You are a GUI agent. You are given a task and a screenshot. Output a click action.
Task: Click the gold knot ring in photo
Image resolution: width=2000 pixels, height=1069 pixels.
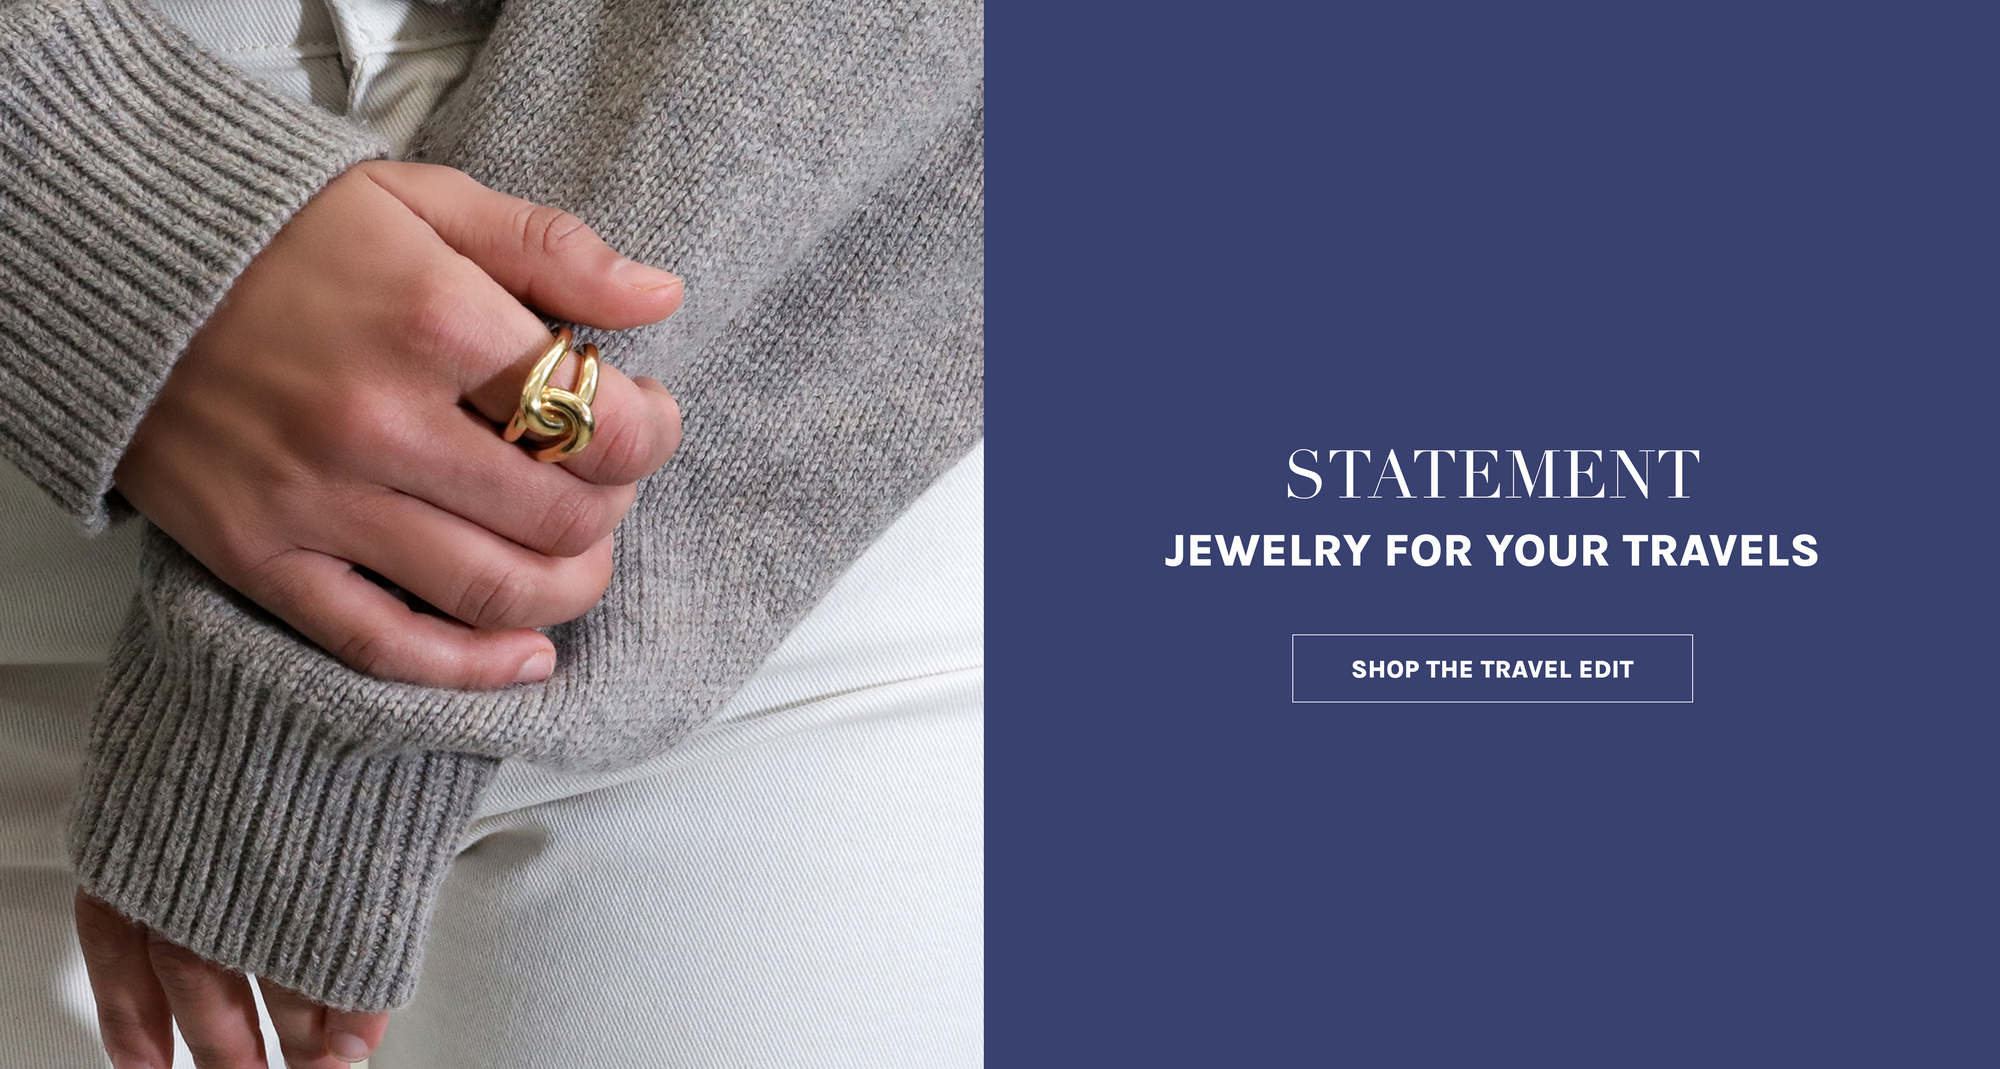[555, 397]
